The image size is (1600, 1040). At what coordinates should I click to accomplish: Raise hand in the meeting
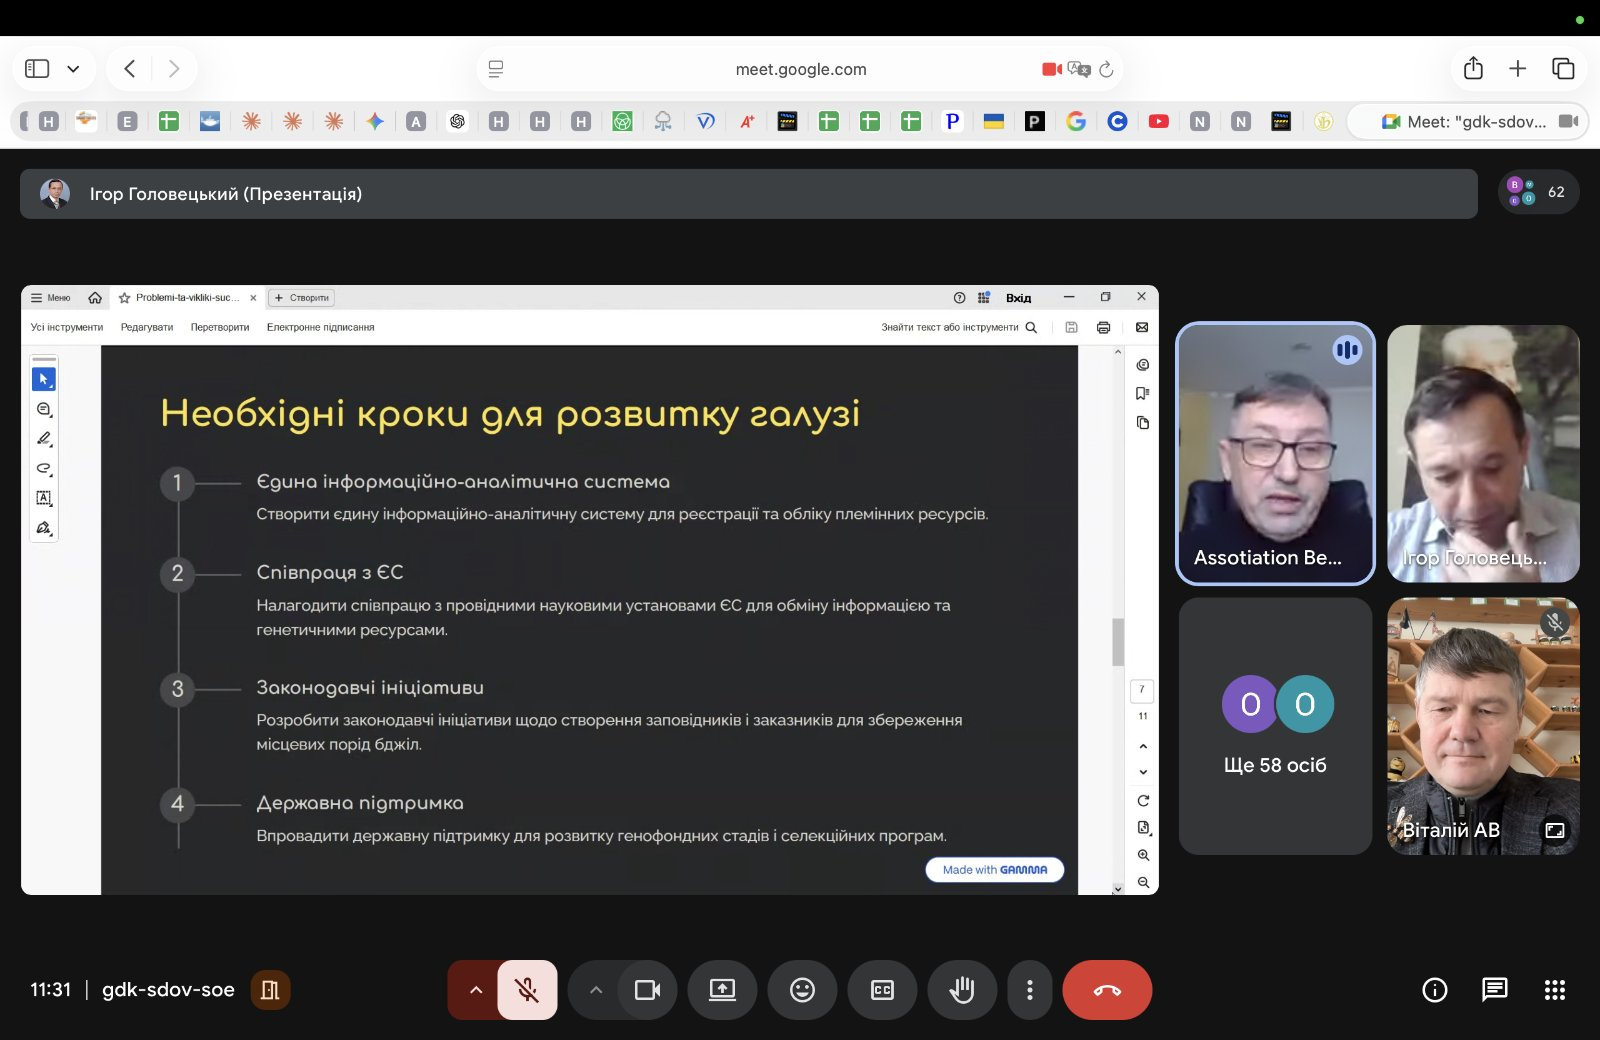(x=962, y=990)
